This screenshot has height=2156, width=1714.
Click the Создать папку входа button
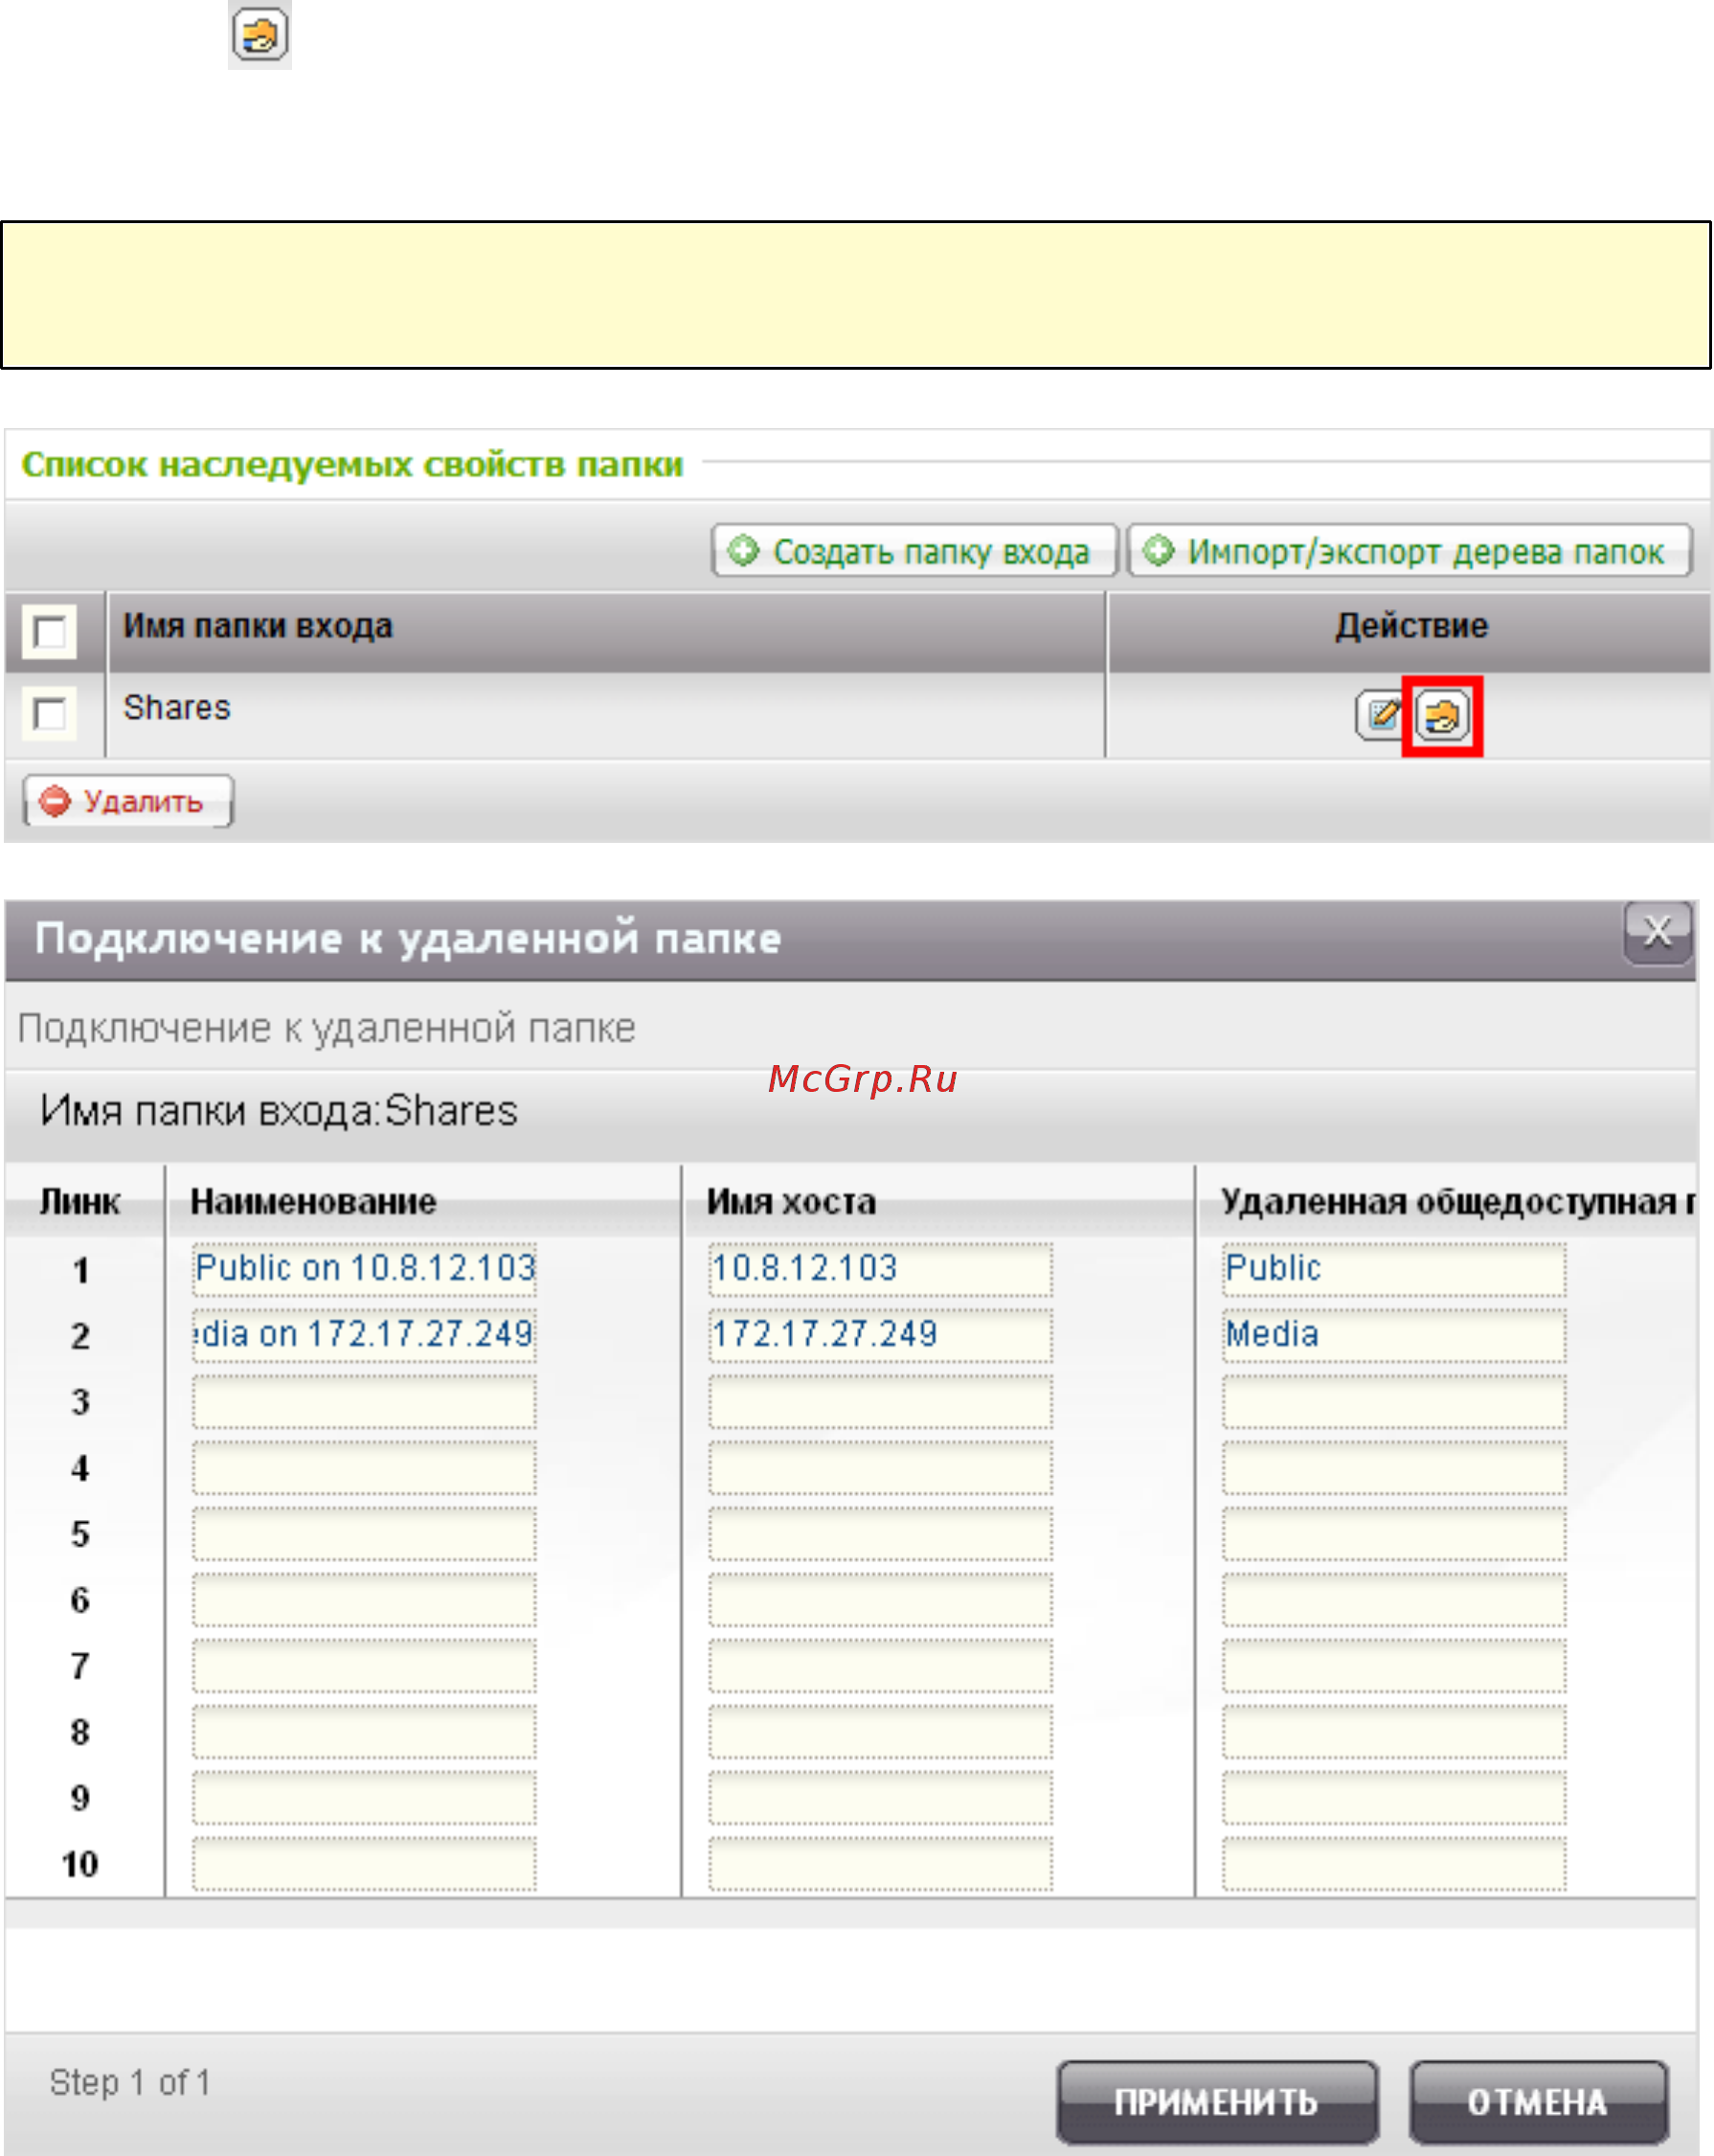(x=914, y=551)
